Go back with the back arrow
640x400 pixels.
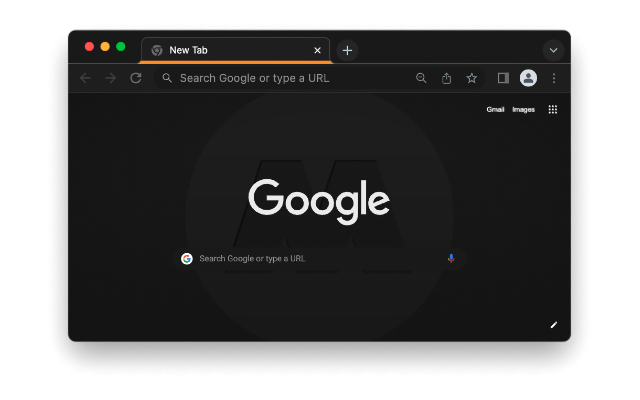(x=85, y=78)
